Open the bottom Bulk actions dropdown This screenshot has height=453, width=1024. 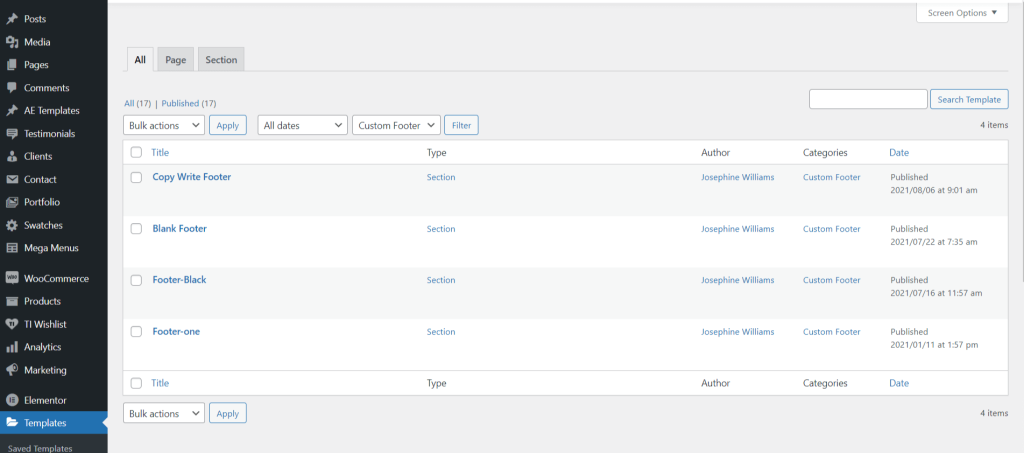(164, 413)
